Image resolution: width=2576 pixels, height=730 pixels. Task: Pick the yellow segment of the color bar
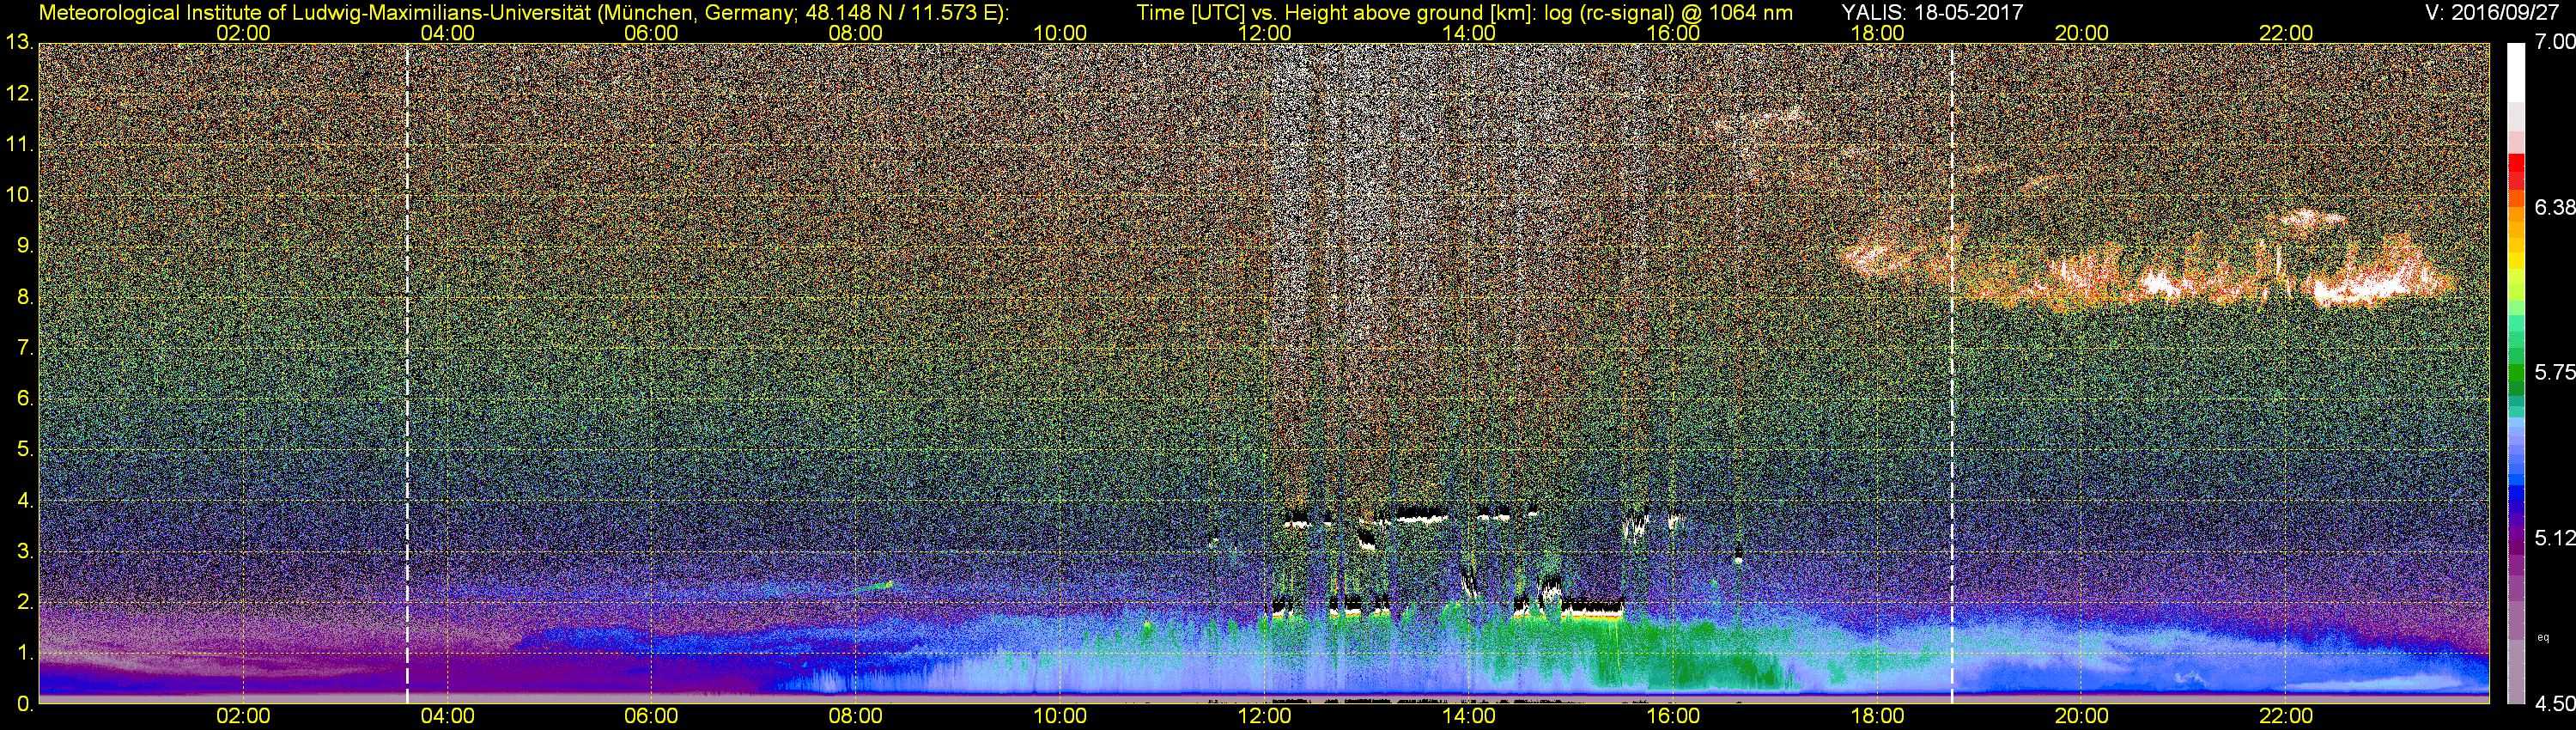(2516, 262)
